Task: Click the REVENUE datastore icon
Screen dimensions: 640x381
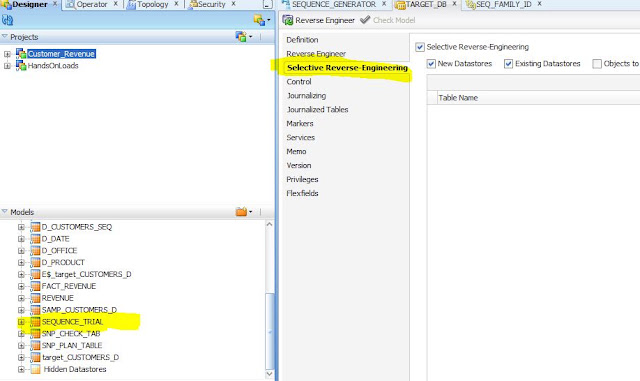Action: 36,298
